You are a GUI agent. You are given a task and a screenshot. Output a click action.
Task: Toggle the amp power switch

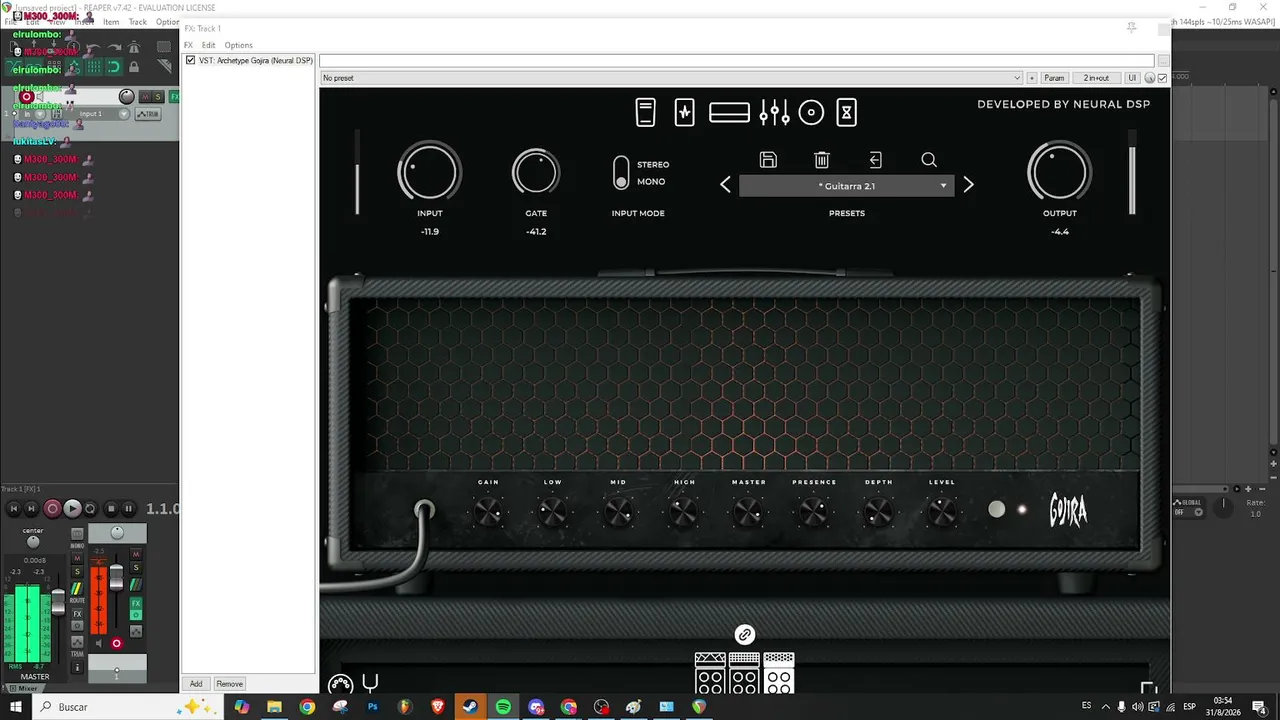pos(996,510)
